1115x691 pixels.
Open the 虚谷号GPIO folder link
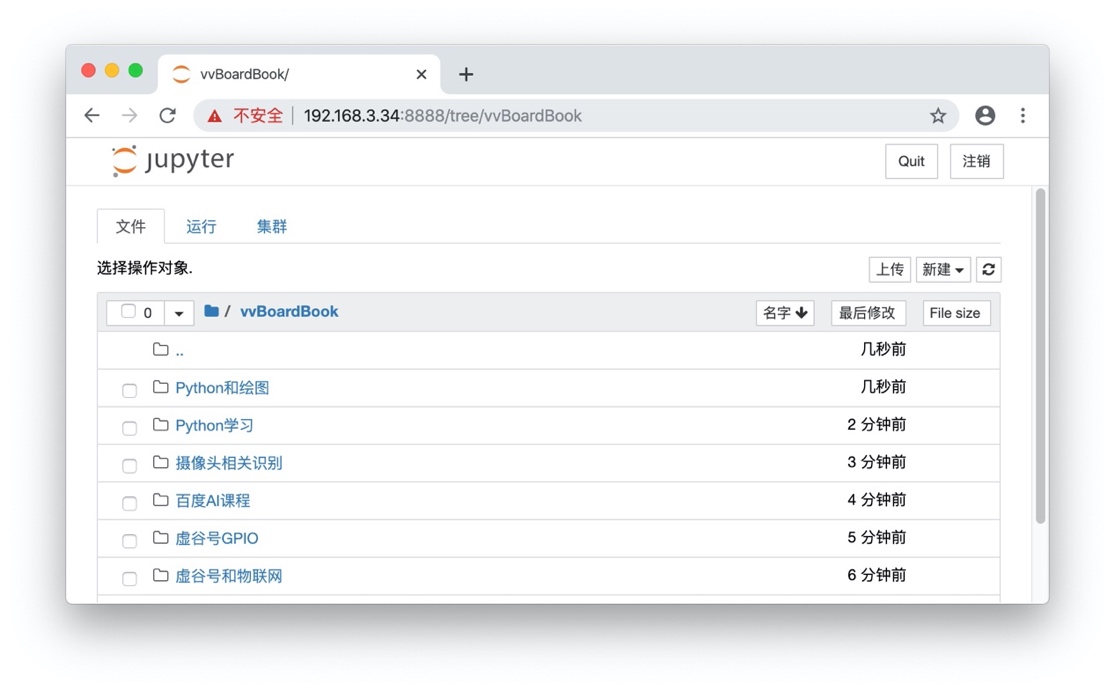[217, 538]
